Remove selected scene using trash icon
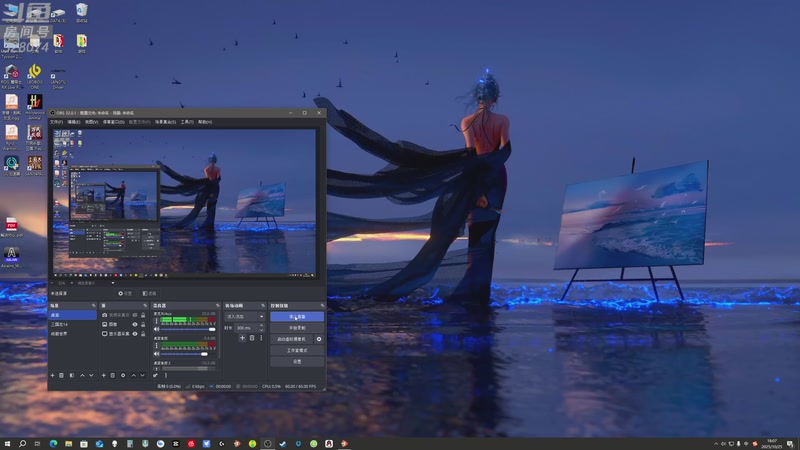Screen dimensions: 800x450 pos(61,376)
